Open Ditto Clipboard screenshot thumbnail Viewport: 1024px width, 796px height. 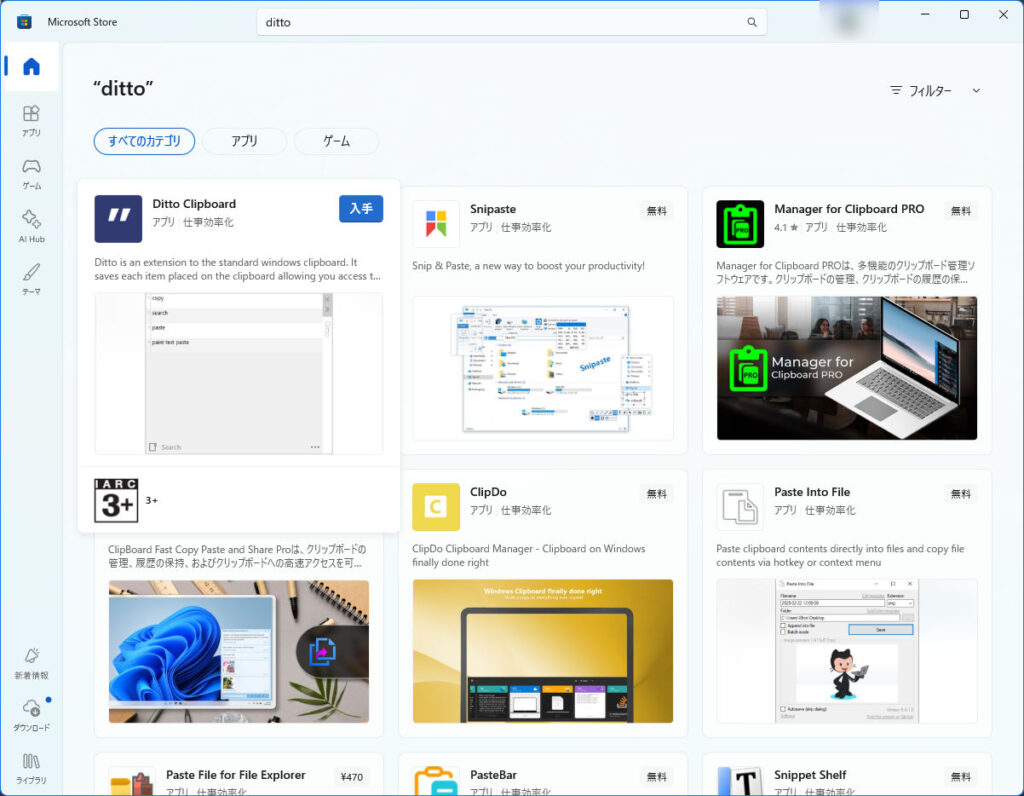point(238,373)
